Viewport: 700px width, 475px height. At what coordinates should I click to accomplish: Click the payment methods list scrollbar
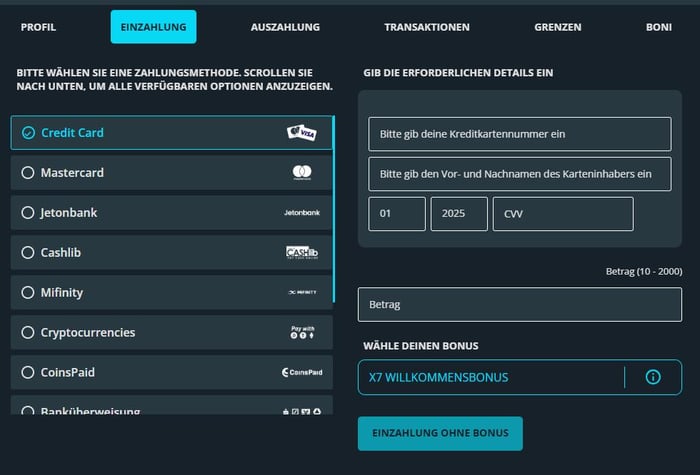[334, 209]
